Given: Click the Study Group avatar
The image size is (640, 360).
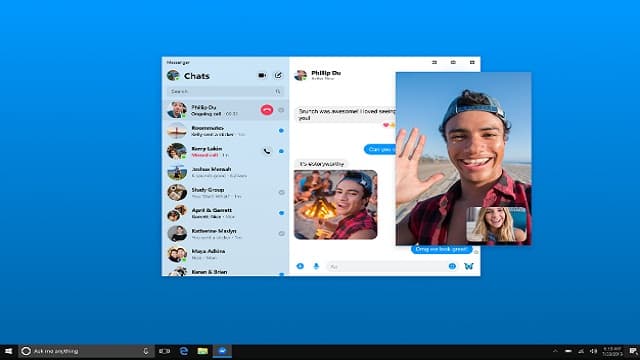Looking at the screenshot, I should [177, 192].
